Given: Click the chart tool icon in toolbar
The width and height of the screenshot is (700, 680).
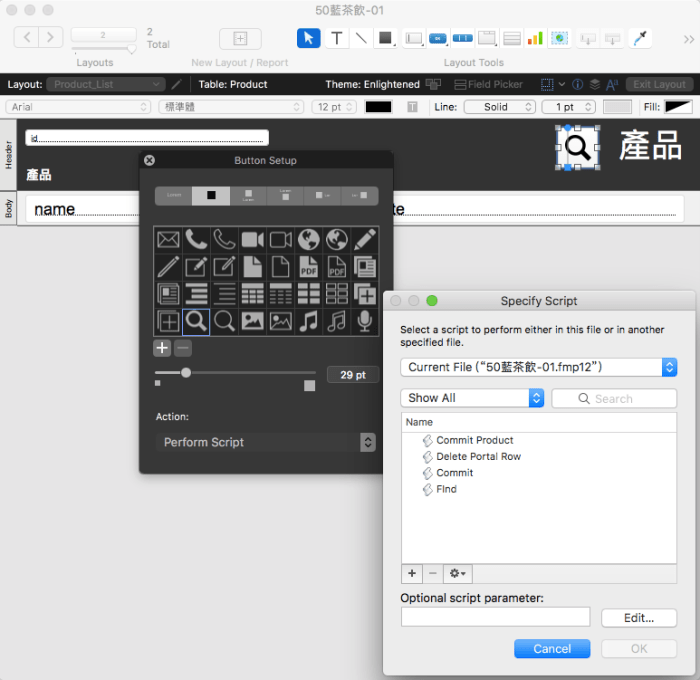Looking at the screenshot, I should point(535,39).
